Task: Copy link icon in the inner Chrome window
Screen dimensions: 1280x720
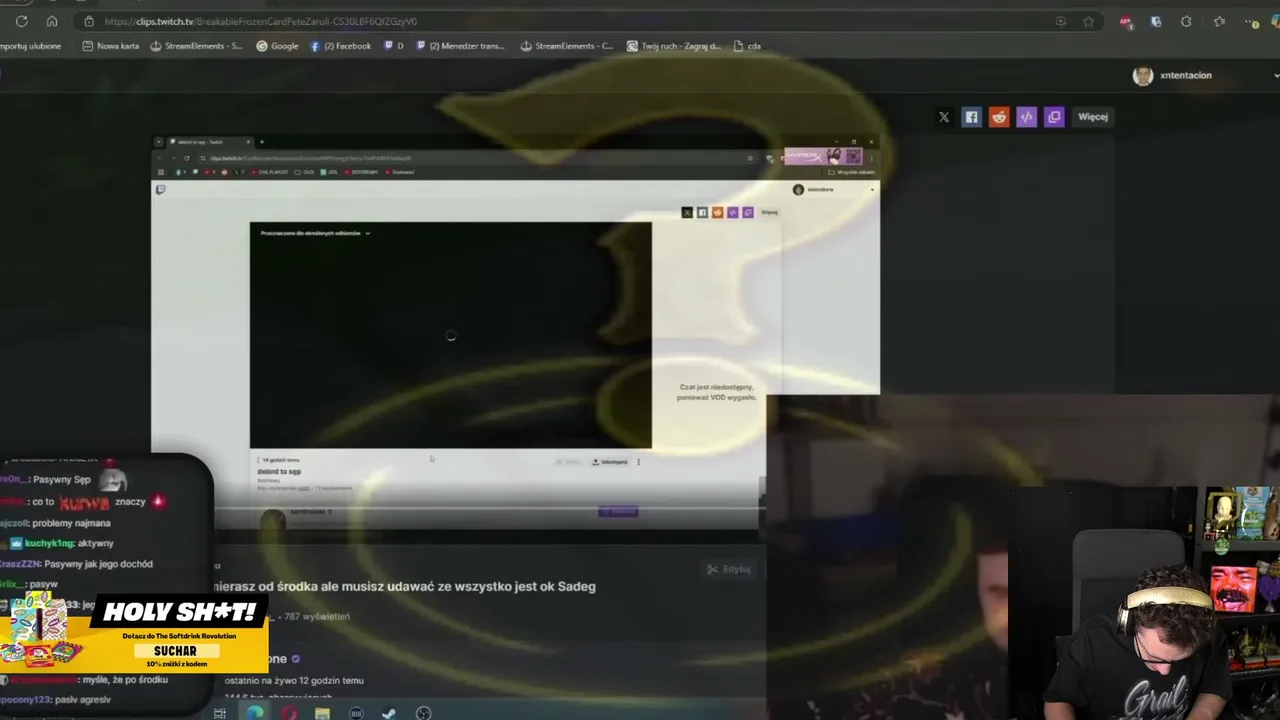Action: click(747, 212)
